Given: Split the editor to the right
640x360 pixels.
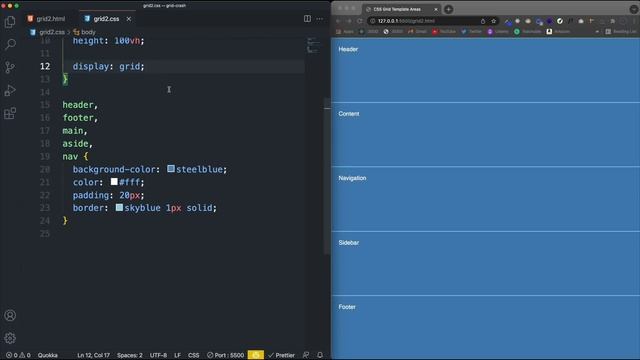Looking at the screenshot, I should tap(307, 19).
